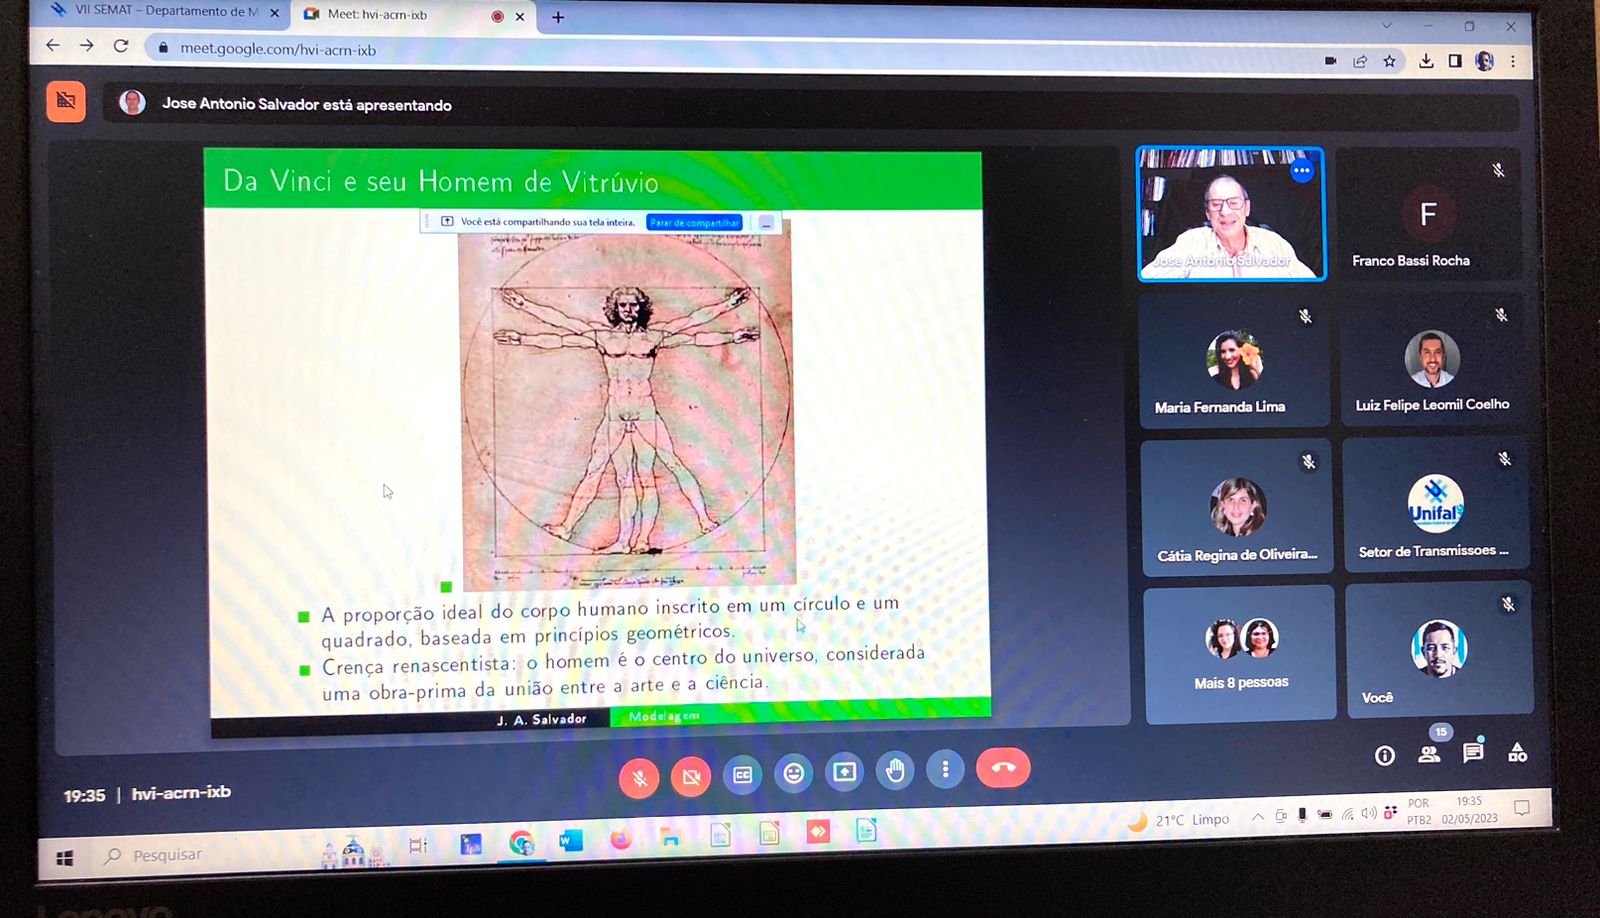Click Parar de compartilhar button in slide
The height and width of the screenshot is (918, 1600).
pos(694,222)
